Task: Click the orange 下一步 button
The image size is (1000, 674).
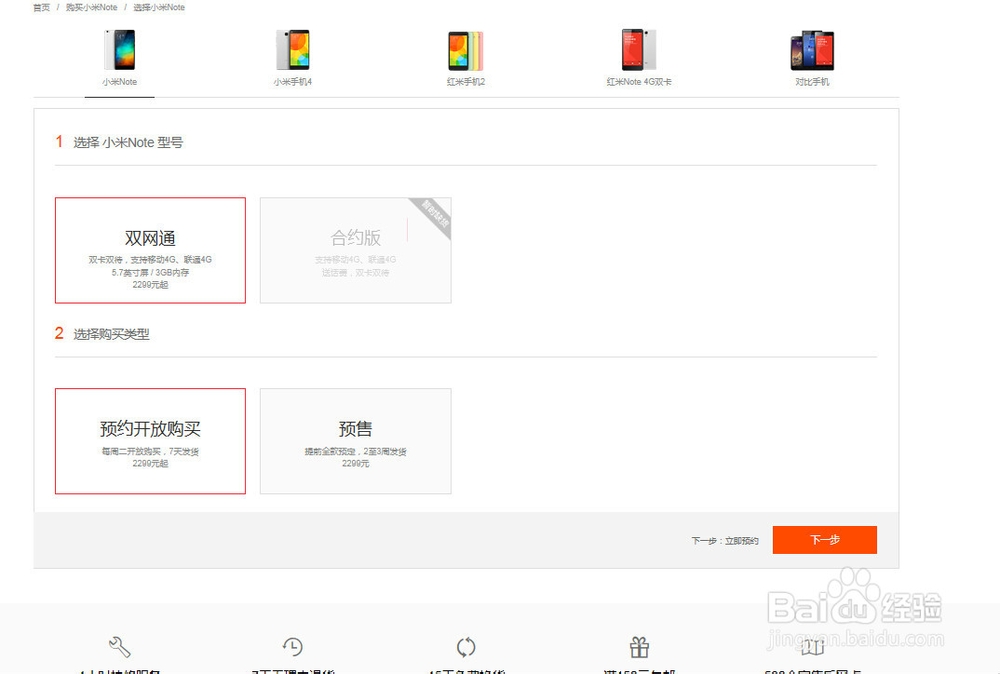Action: click(x=825, y=540)
